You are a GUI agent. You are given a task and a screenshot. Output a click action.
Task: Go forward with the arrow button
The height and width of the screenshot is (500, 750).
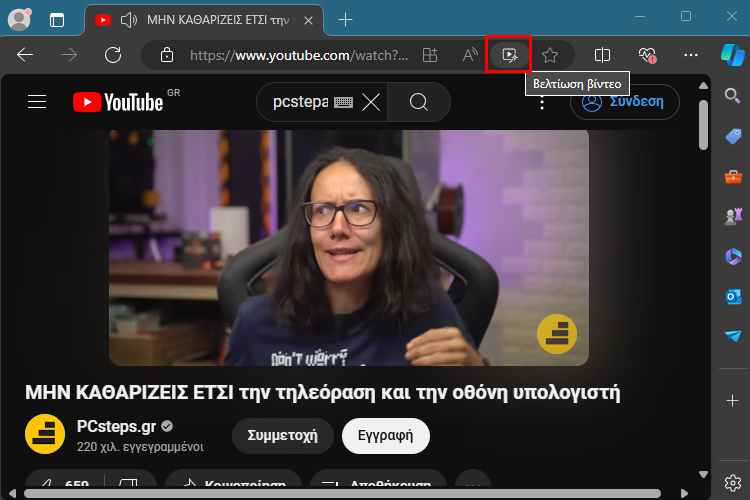coord(69,55)
